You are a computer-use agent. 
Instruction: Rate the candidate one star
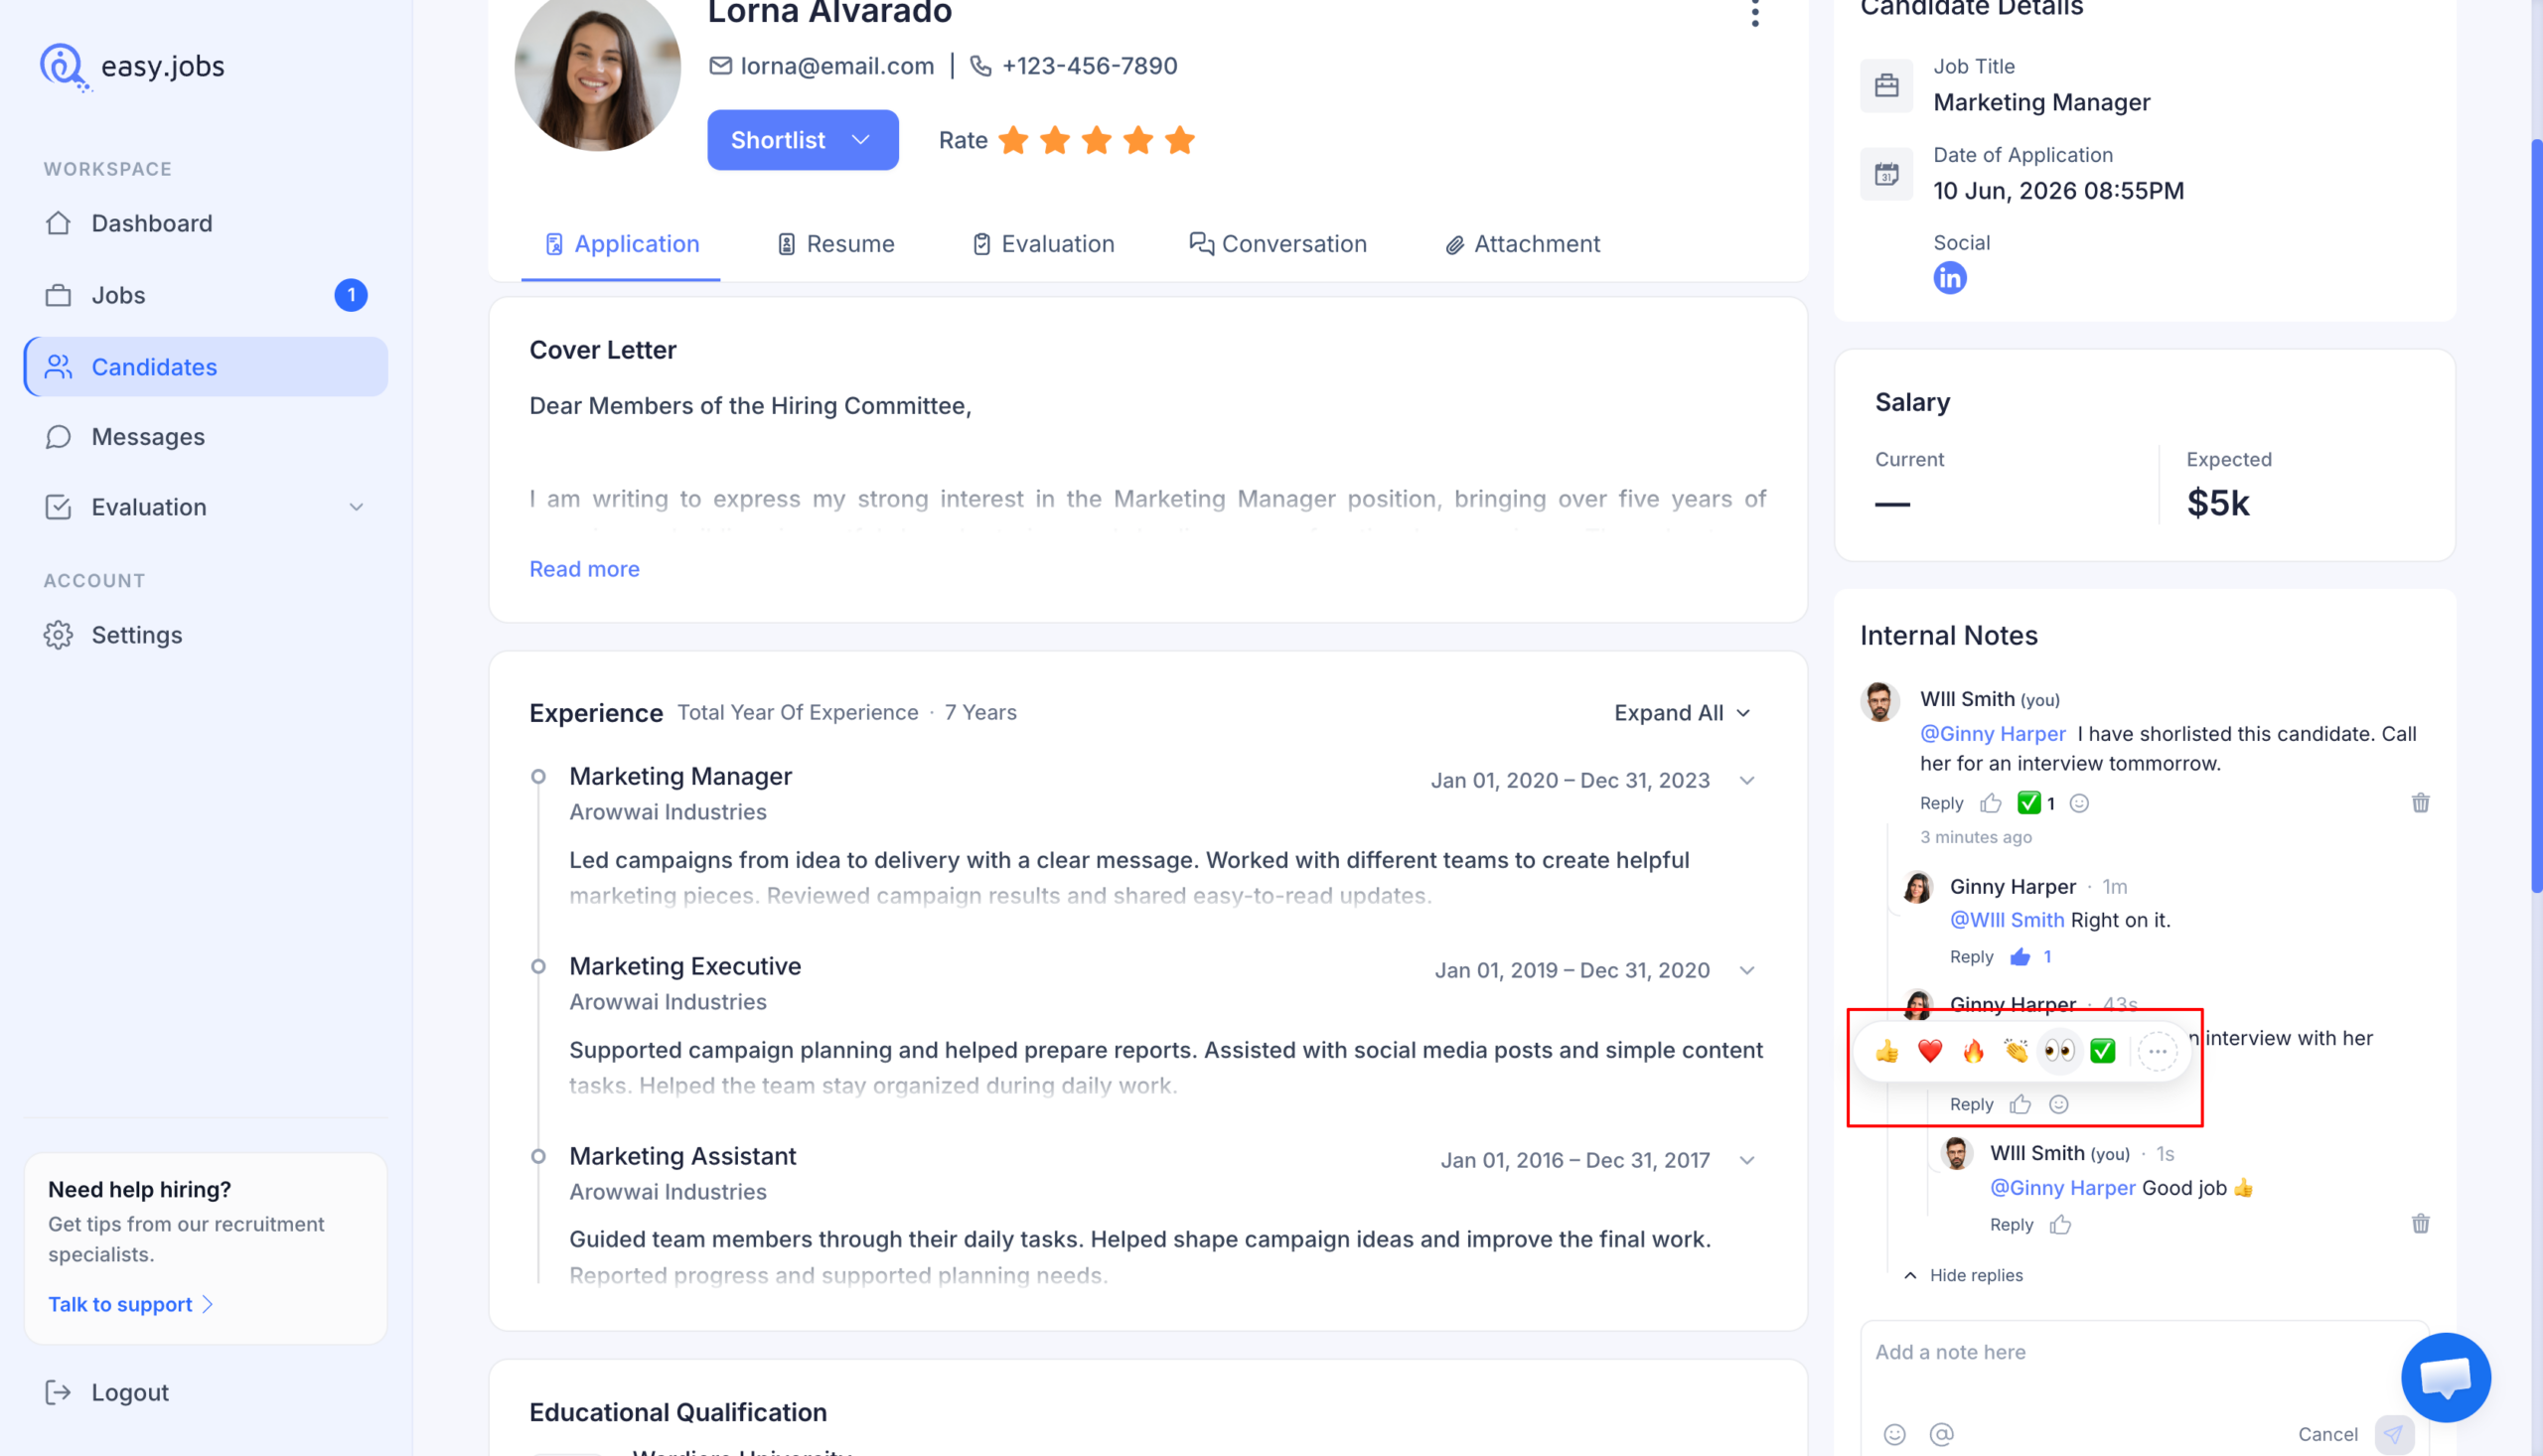point(1013,140)
